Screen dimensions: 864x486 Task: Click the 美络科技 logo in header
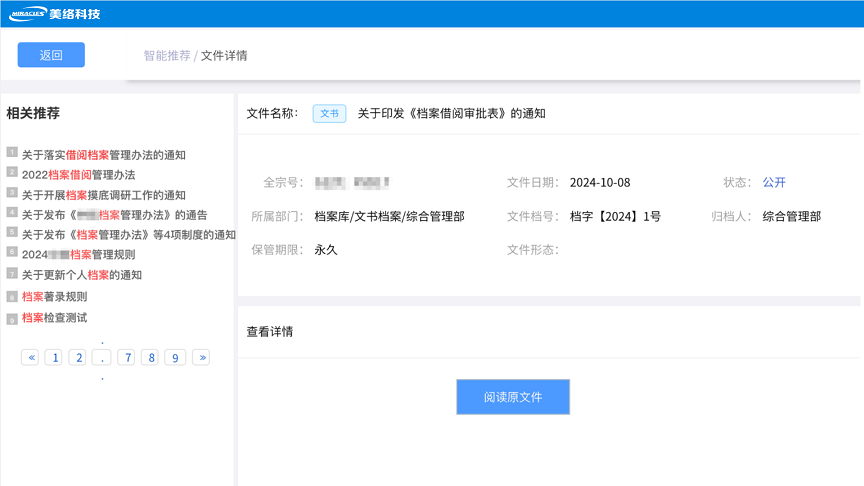point(55,14)
